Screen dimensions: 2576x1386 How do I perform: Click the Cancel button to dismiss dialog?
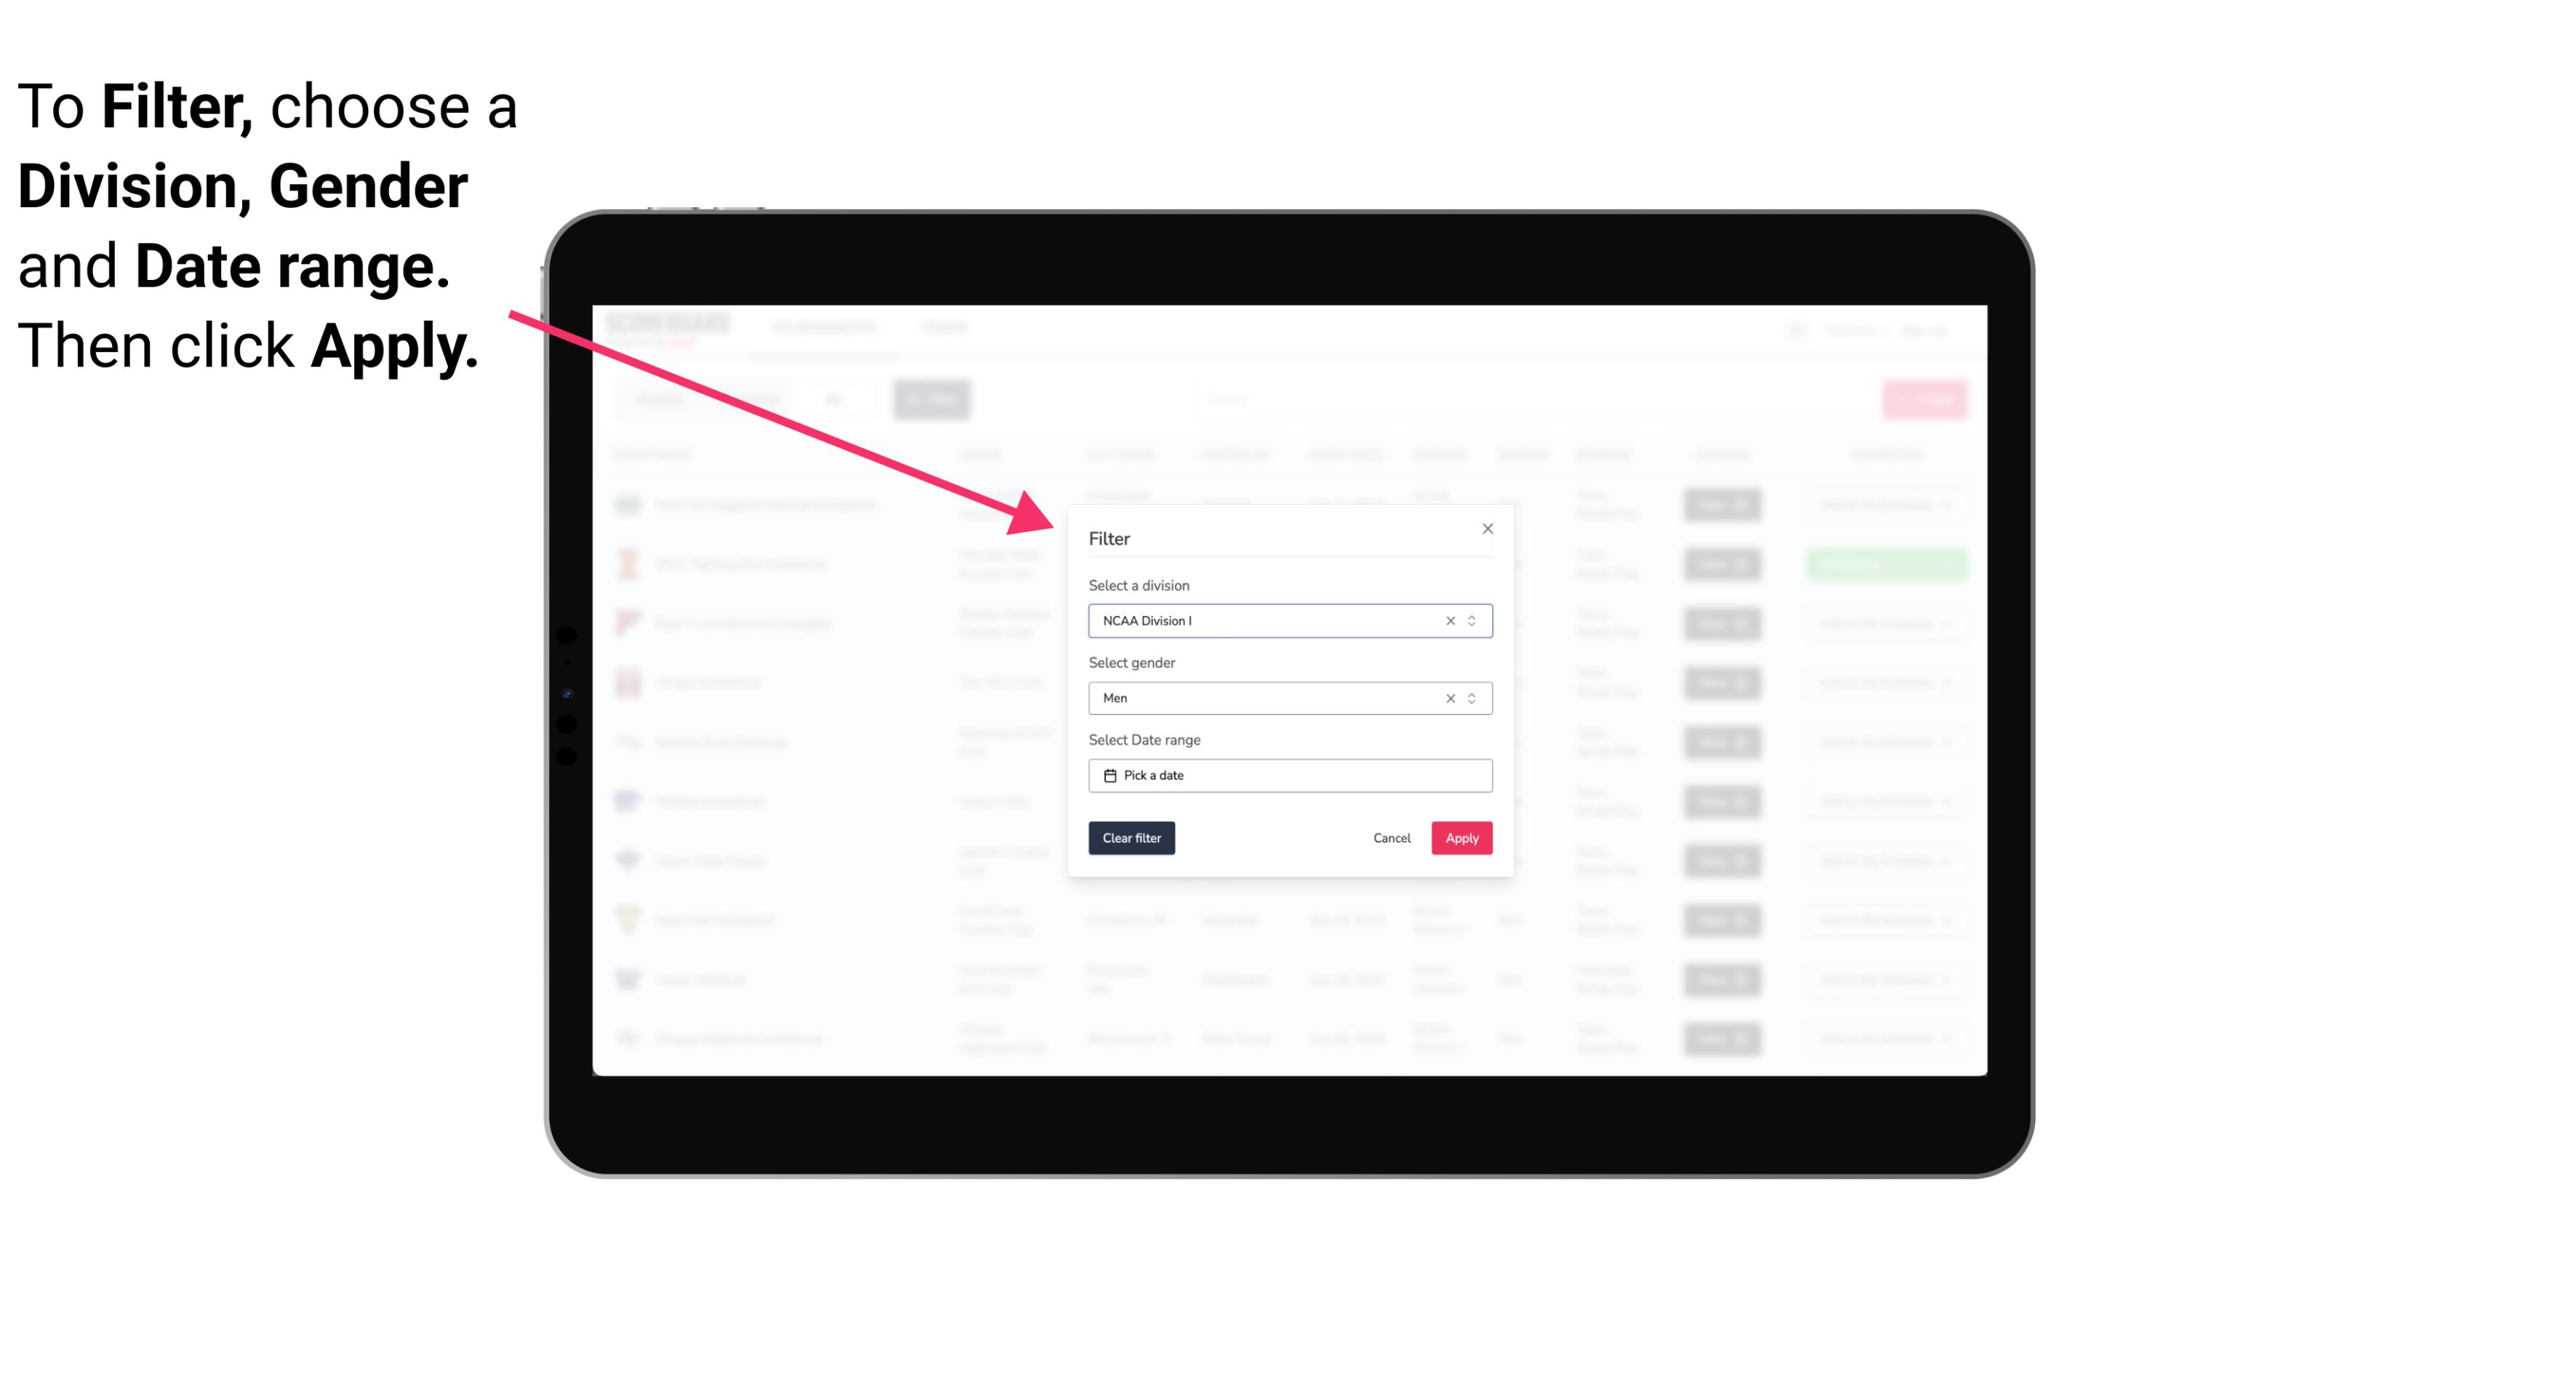1393,838
